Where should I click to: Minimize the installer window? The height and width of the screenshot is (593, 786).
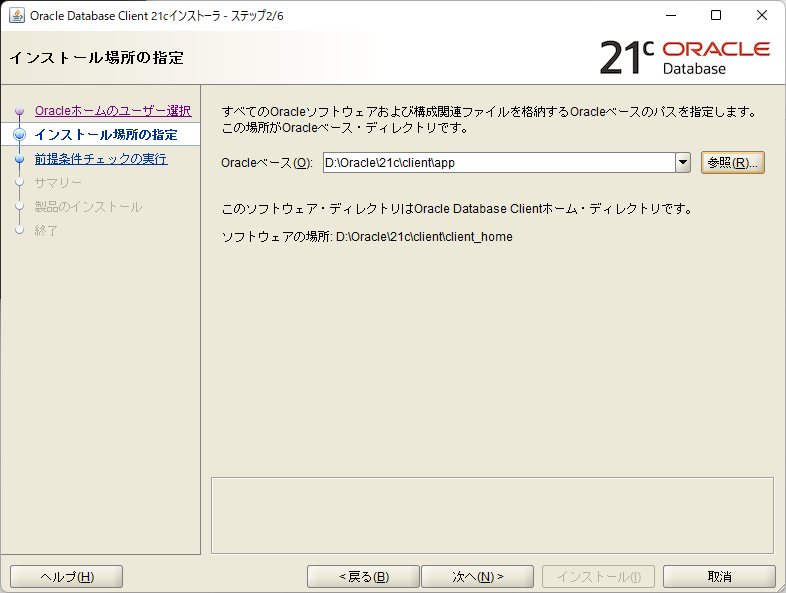coord(671,16)
